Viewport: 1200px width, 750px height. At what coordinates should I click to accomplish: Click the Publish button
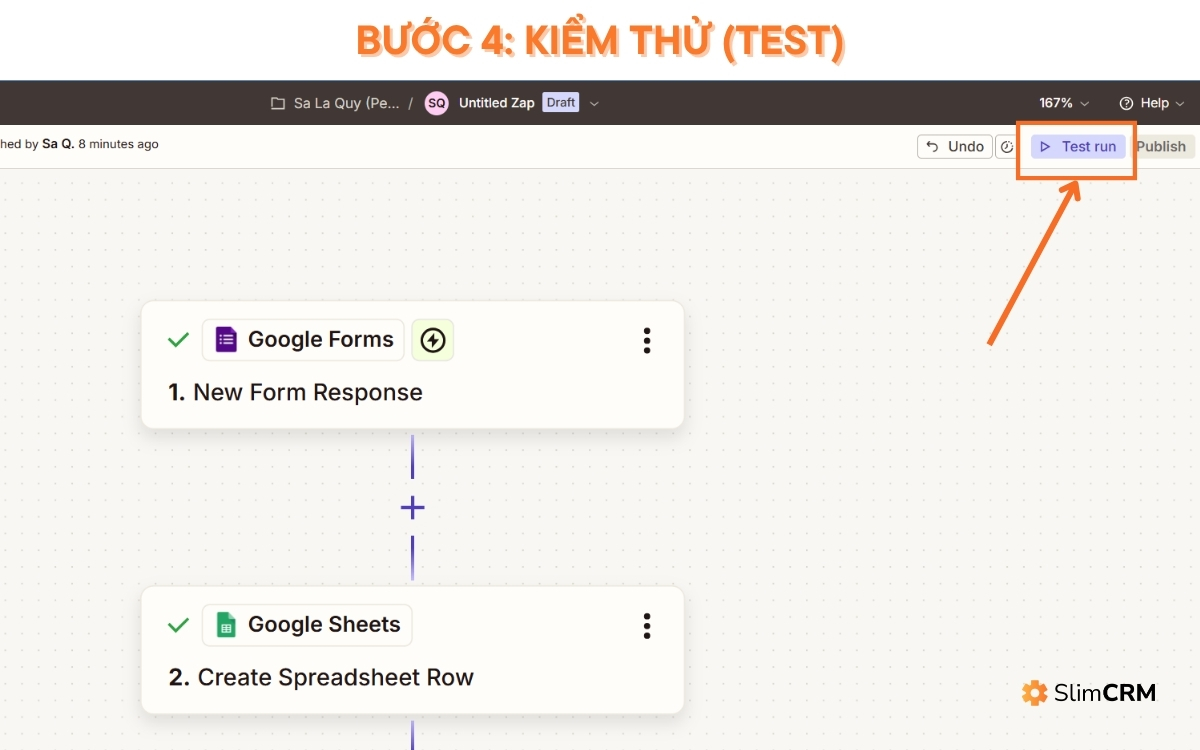1161,147
